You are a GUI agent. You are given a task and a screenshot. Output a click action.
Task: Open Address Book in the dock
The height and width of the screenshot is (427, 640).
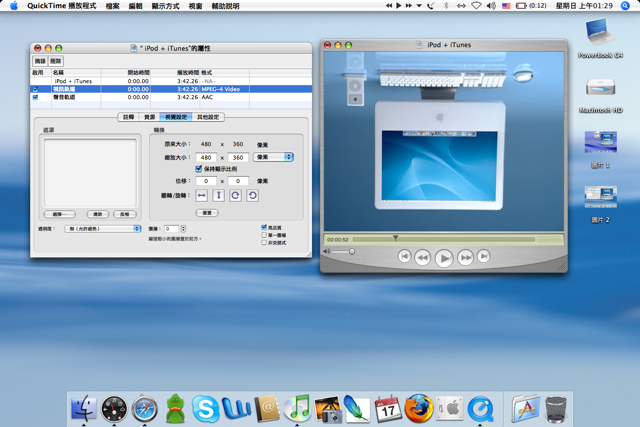[267, 409]
